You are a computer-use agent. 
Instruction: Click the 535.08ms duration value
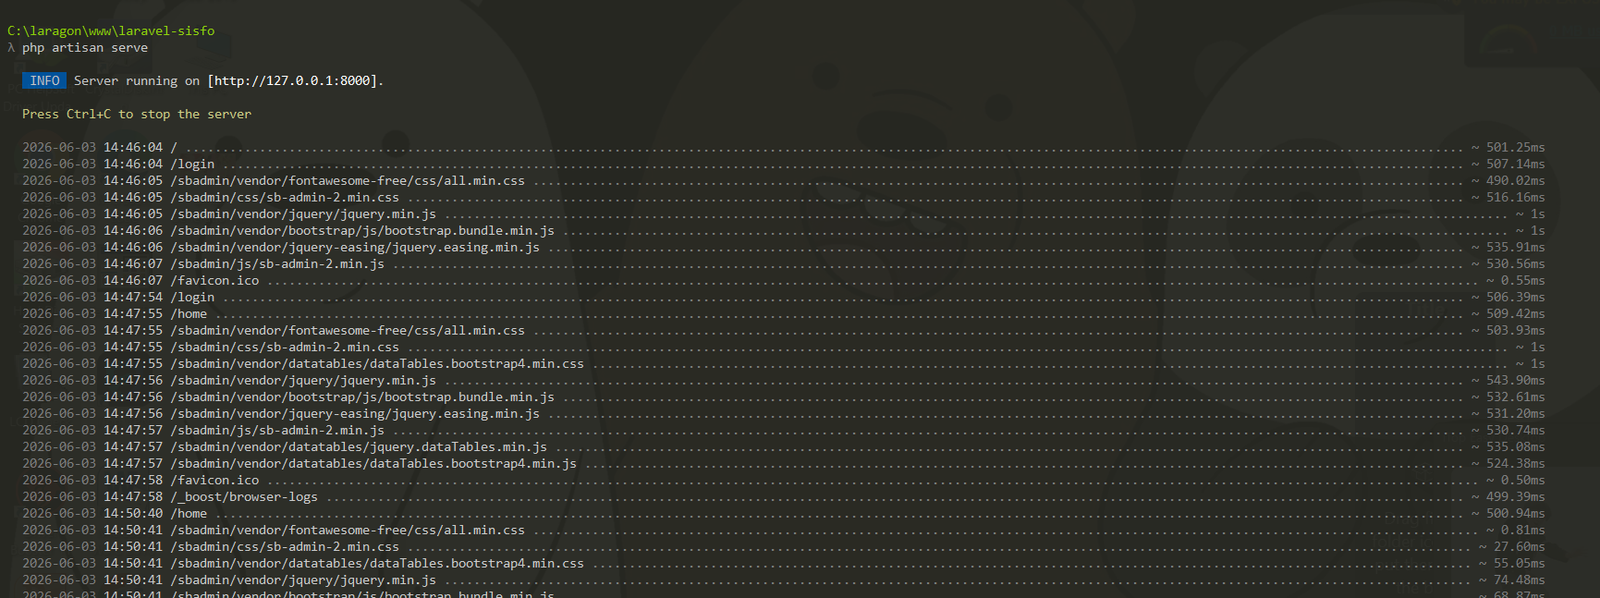1515,447
